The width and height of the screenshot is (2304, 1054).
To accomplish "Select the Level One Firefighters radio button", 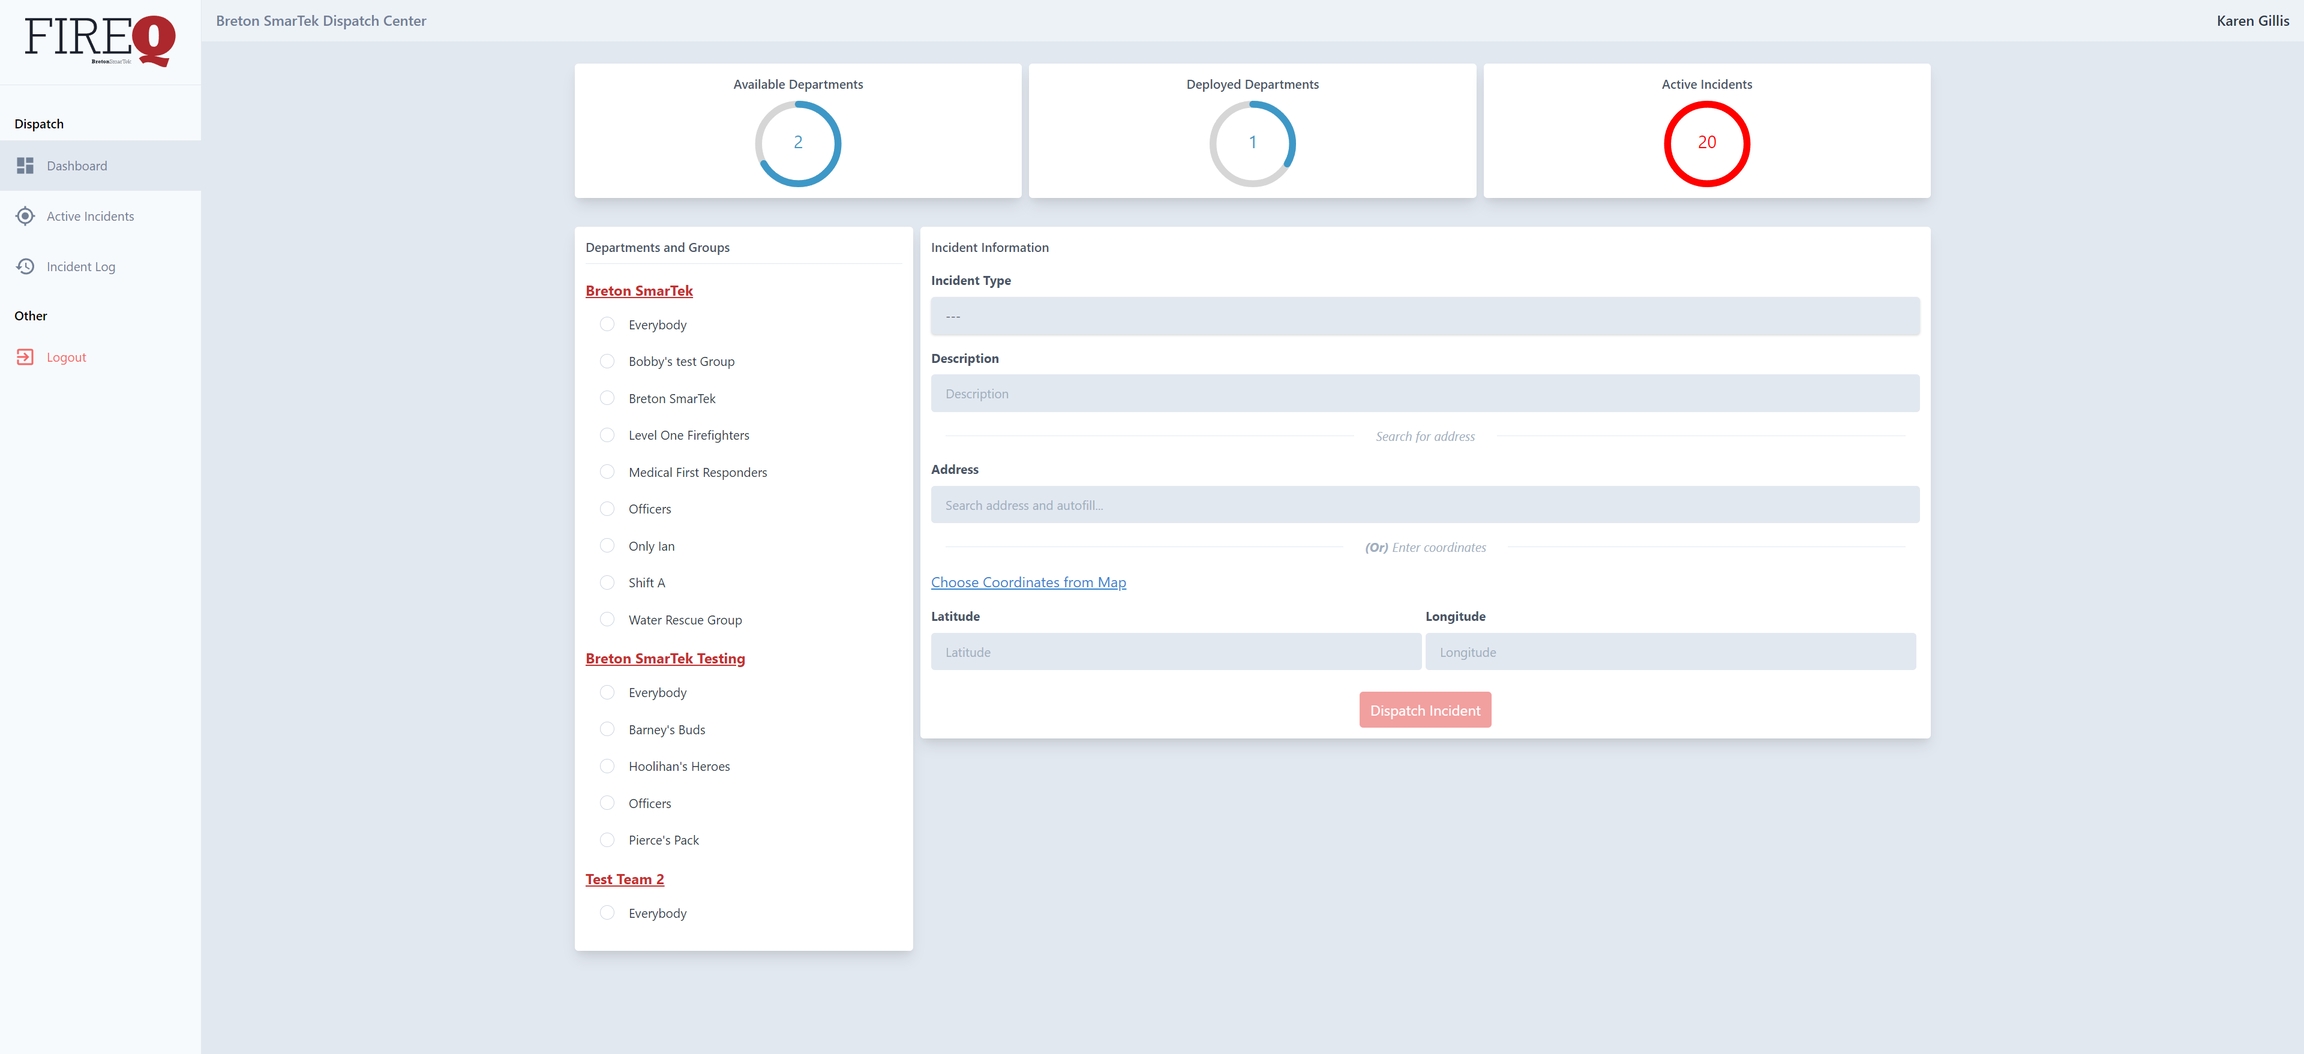I will pos(607,435).
